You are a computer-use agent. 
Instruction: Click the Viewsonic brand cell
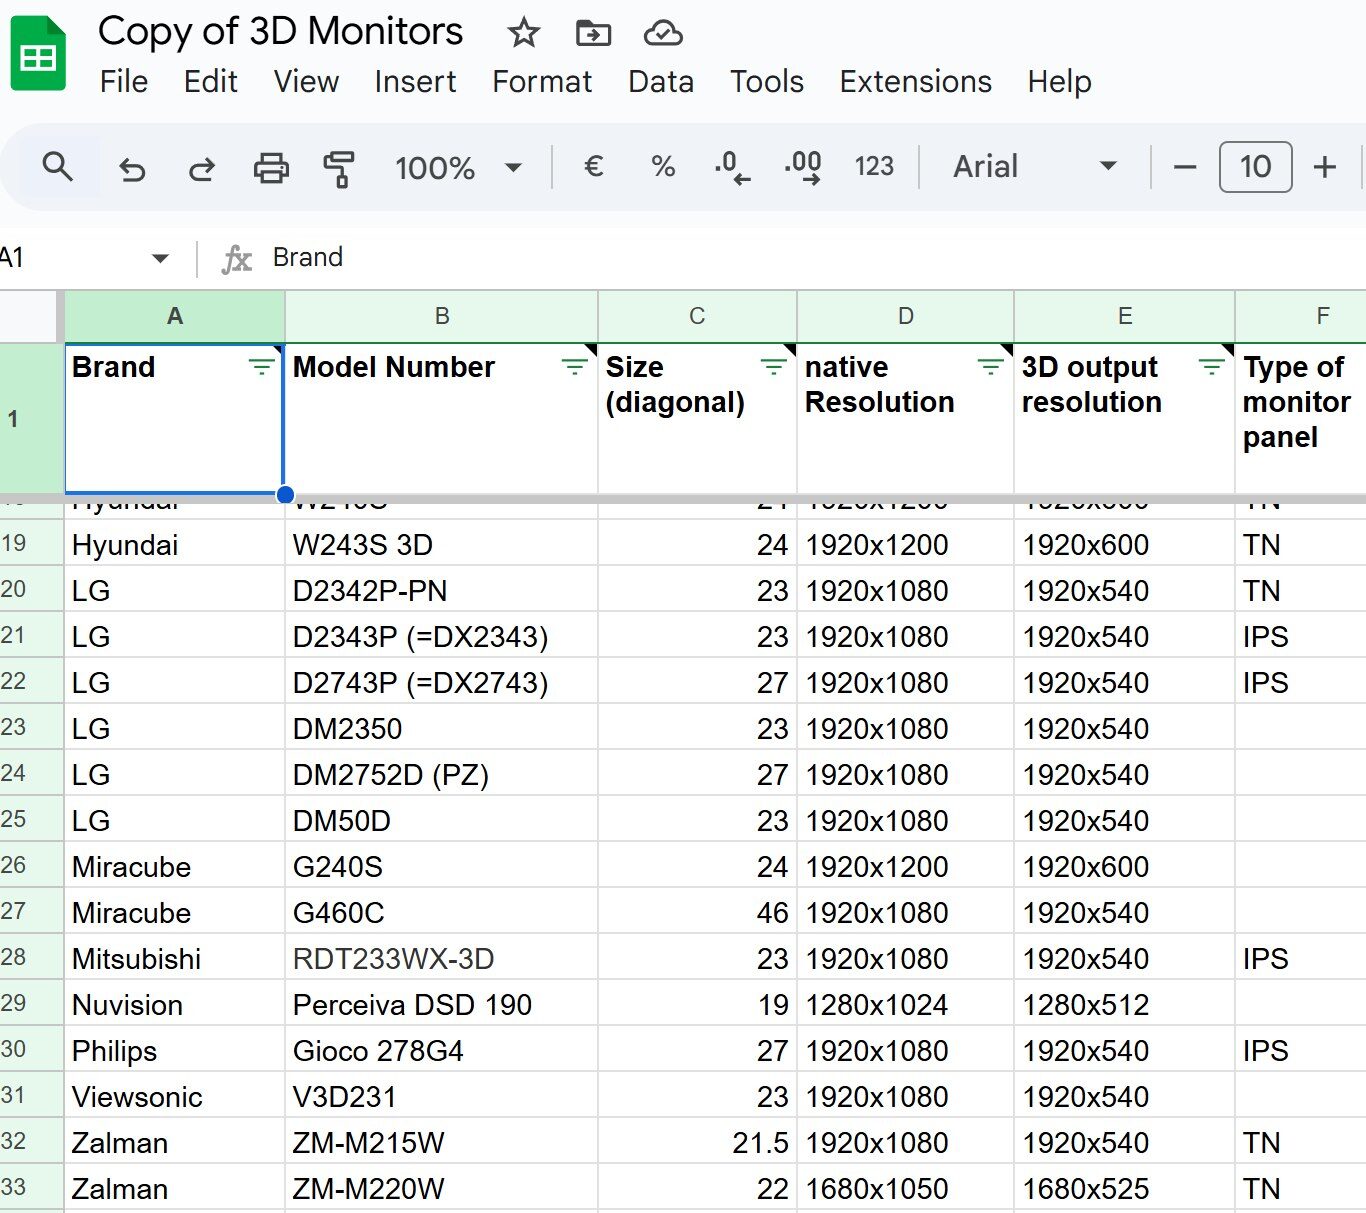point(175,1097)
